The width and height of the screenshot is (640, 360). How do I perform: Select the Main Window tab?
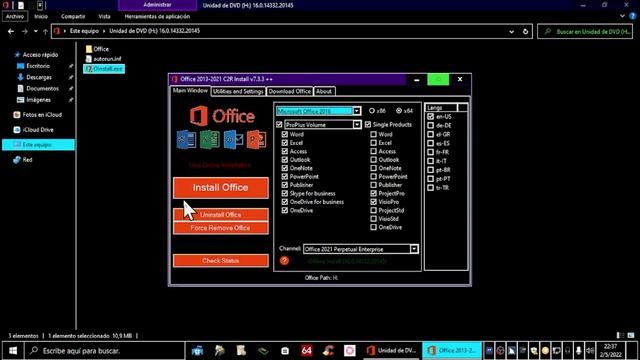pos(190,91)
